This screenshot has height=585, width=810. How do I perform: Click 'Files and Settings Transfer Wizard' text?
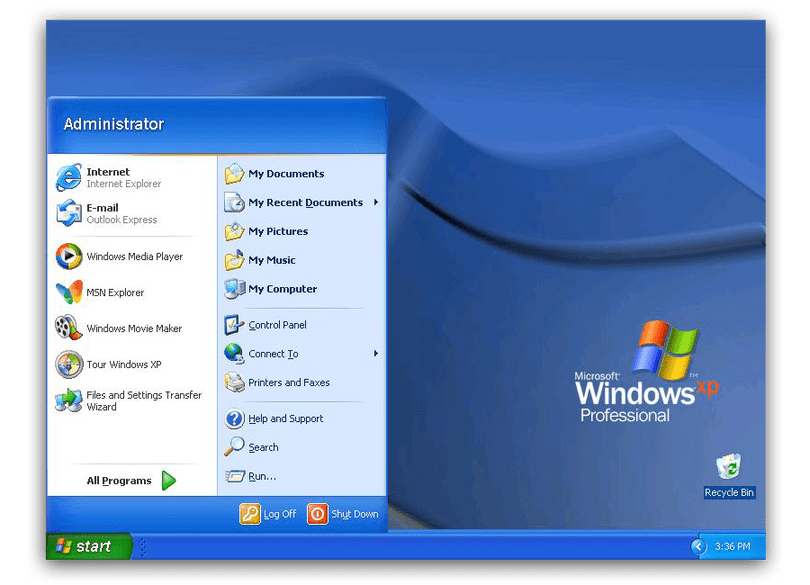[x=144, y=401]
